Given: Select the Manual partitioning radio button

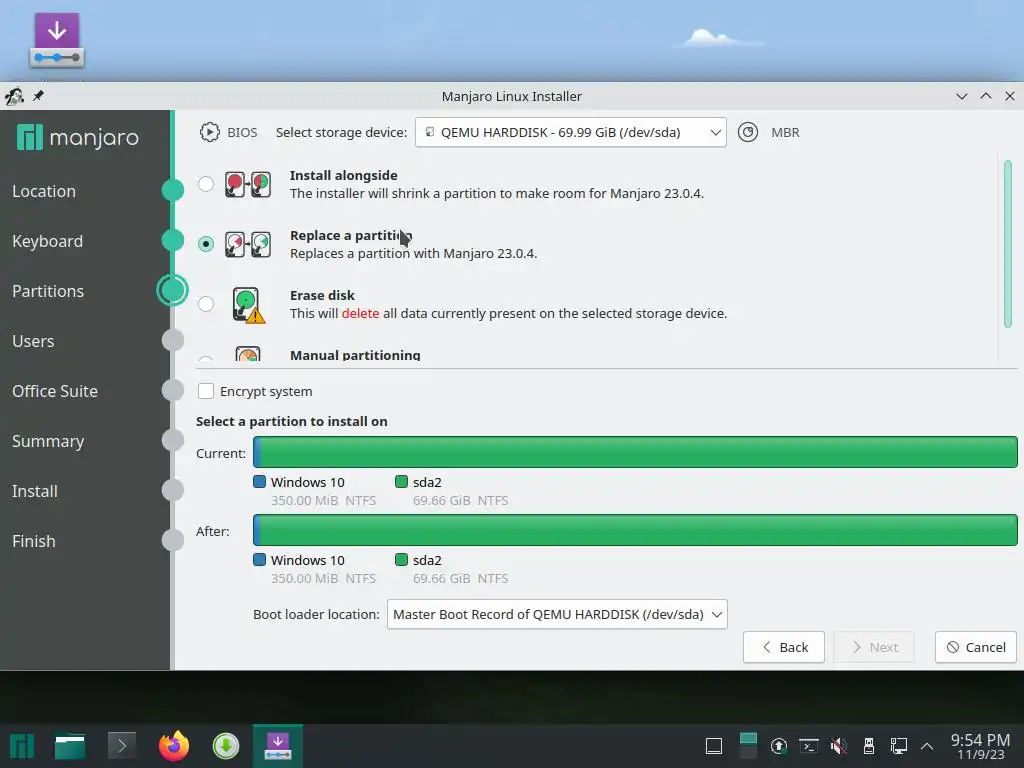Looking at the screenshot, I should click(x=206, y=359).
